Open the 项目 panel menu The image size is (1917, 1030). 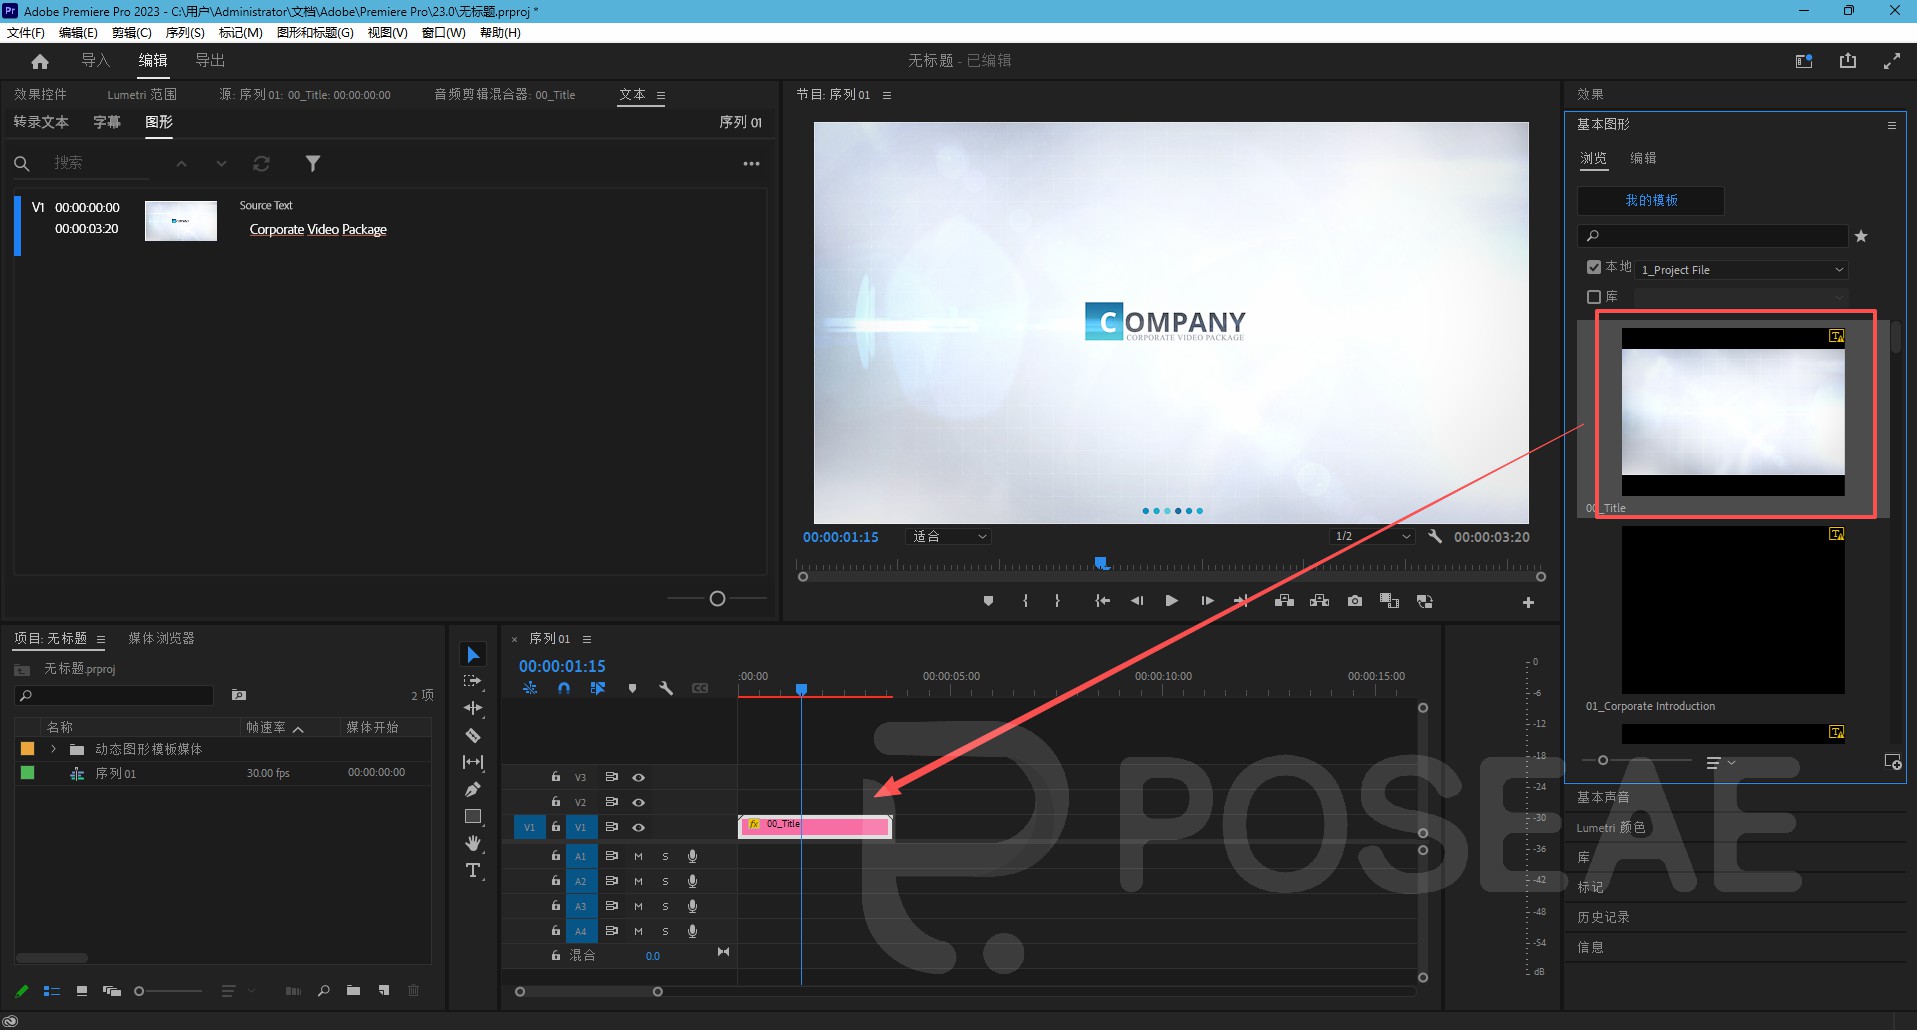tap(101, 639)
